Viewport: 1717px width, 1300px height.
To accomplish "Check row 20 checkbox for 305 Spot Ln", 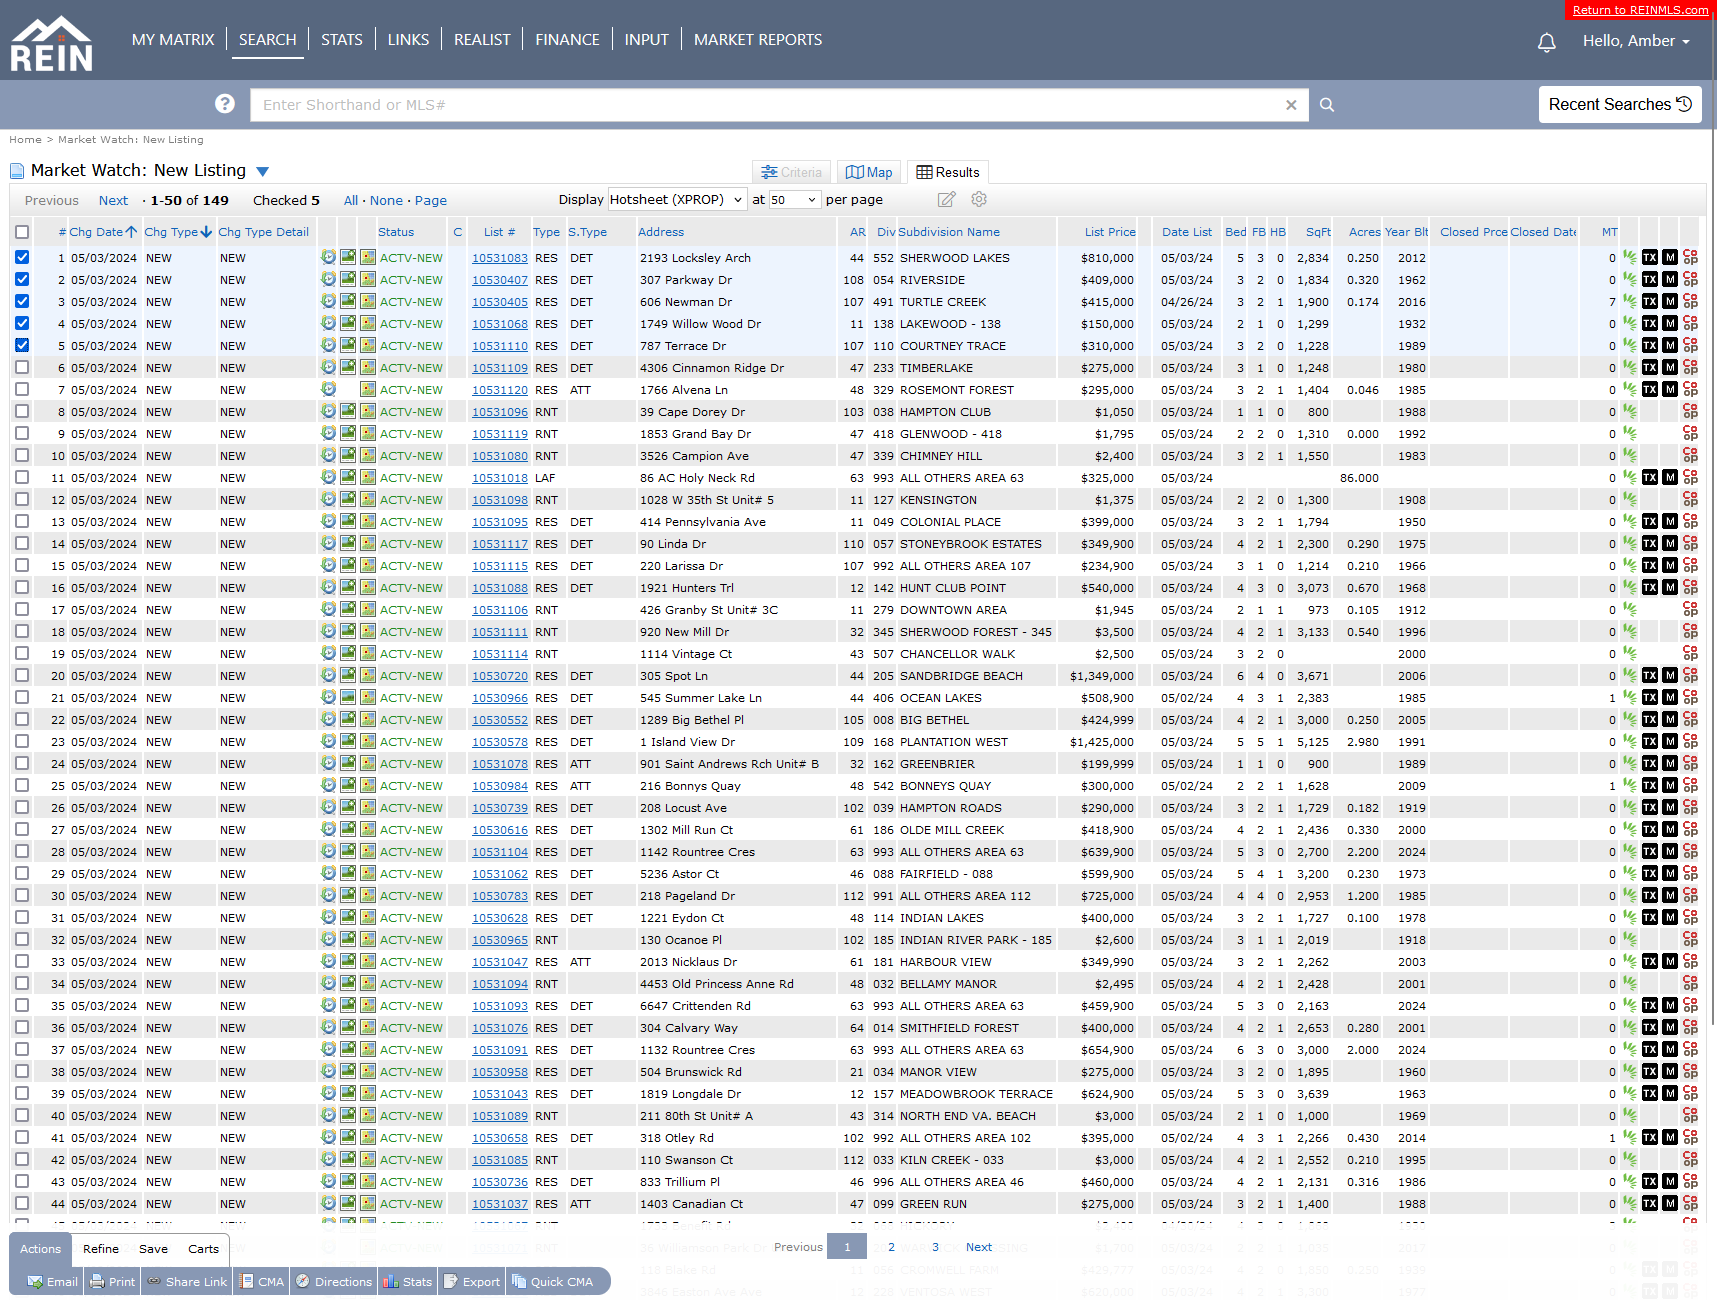I will [22, 675].
